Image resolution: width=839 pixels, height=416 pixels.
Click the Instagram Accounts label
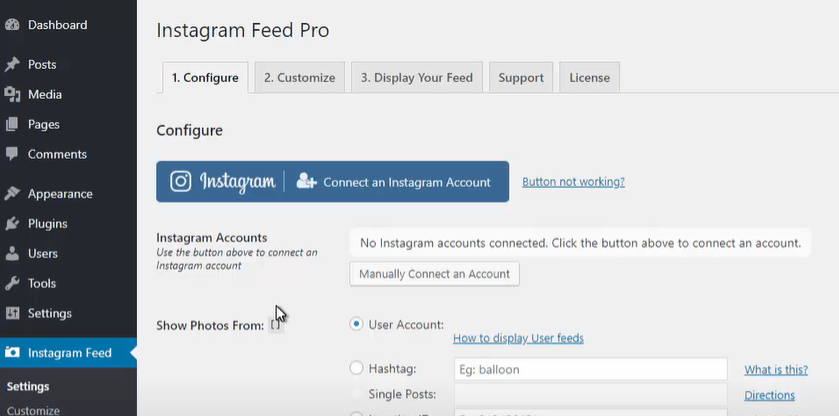(212, 238)
